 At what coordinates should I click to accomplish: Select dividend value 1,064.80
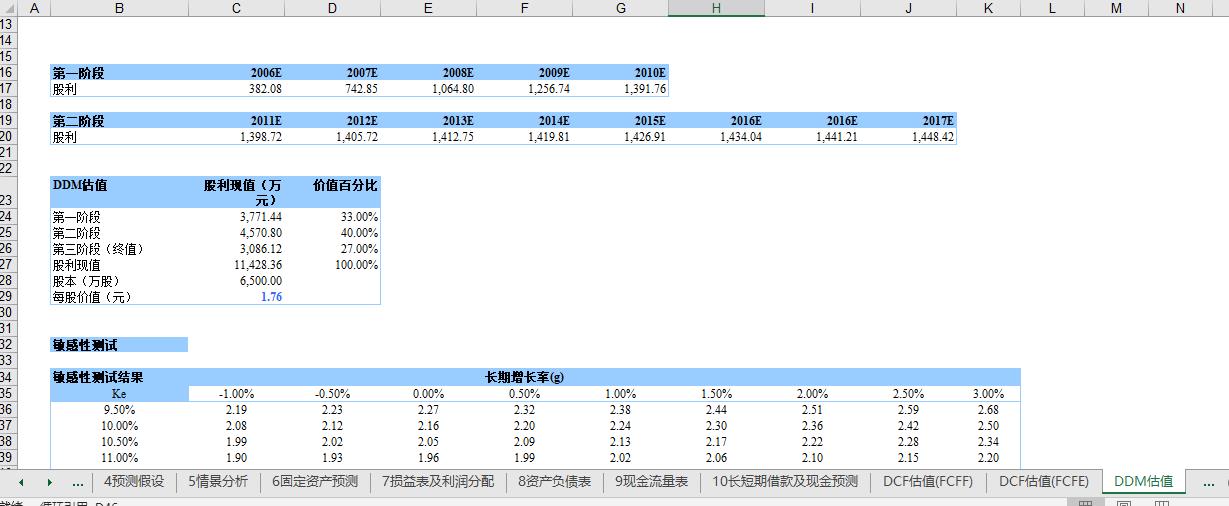428,88
